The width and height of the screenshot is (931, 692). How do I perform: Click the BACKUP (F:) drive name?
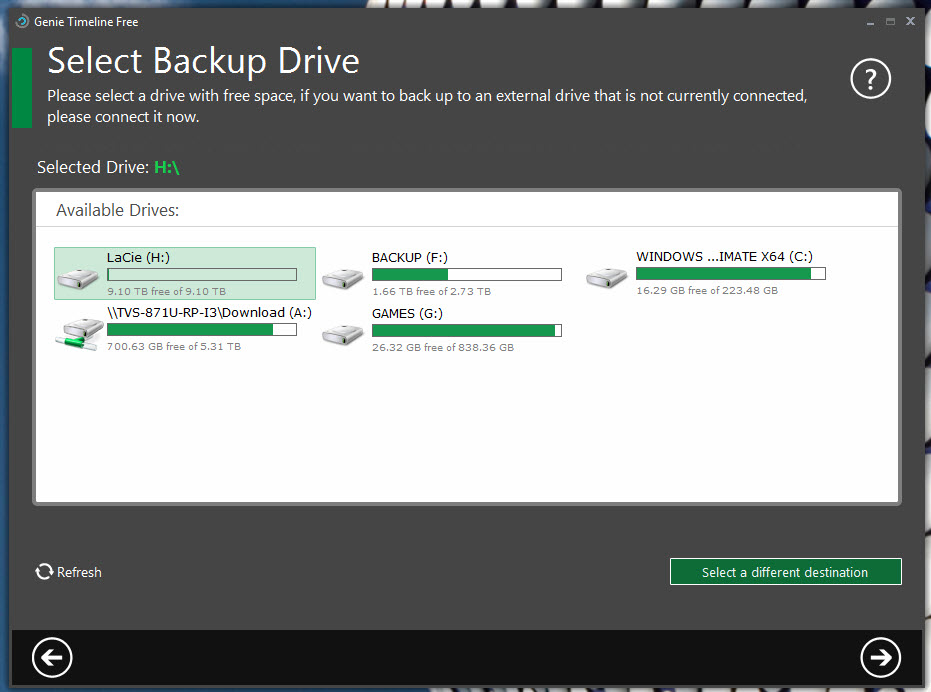tap(410, 258)
